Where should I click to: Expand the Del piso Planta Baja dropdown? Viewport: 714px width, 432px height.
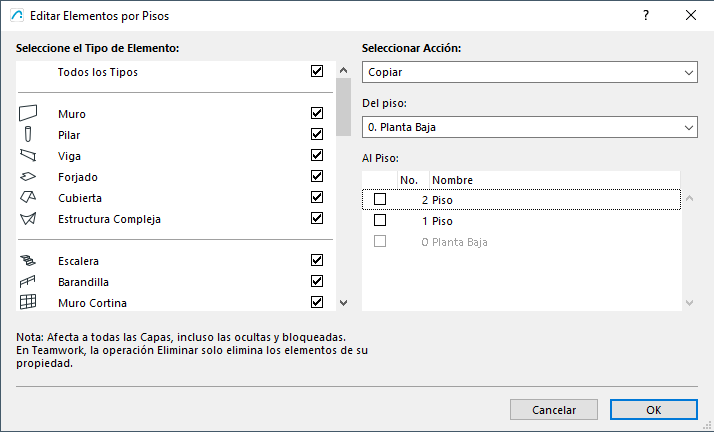530,127
